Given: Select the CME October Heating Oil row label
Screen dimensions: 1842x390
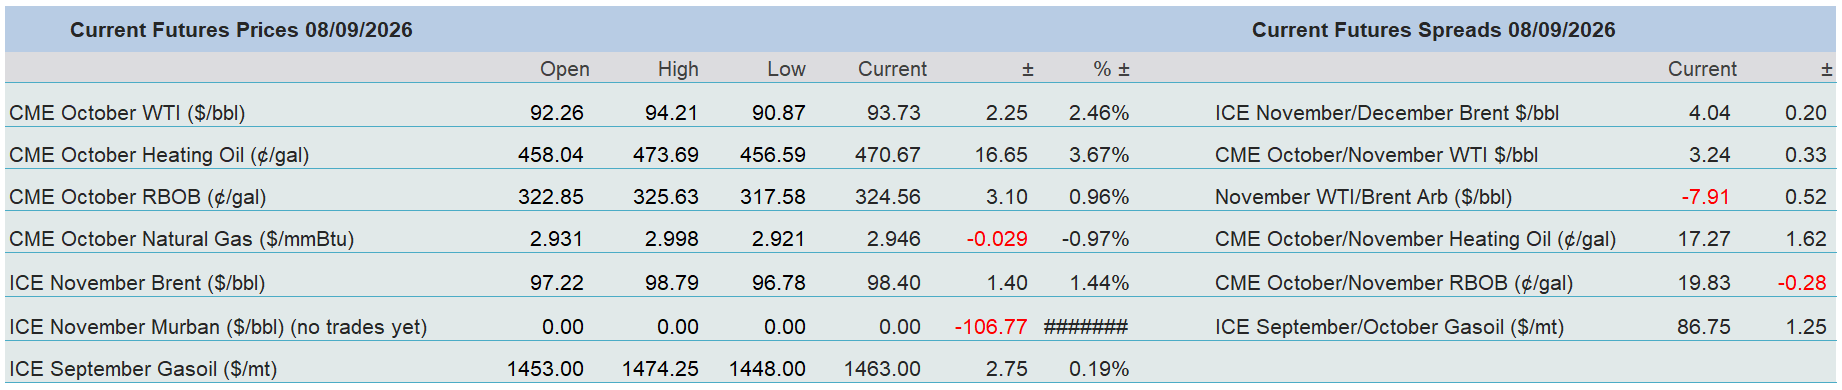Looking at the screenshot, I should [x=159, y=155].
